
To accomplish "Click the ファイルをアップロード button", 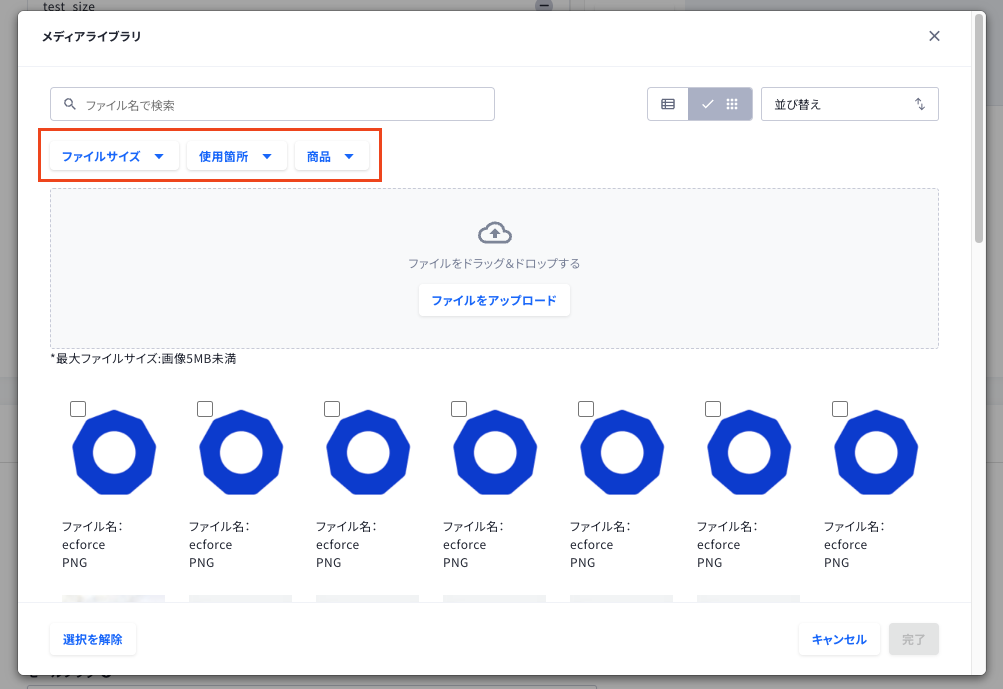I will tap(494, 300).
